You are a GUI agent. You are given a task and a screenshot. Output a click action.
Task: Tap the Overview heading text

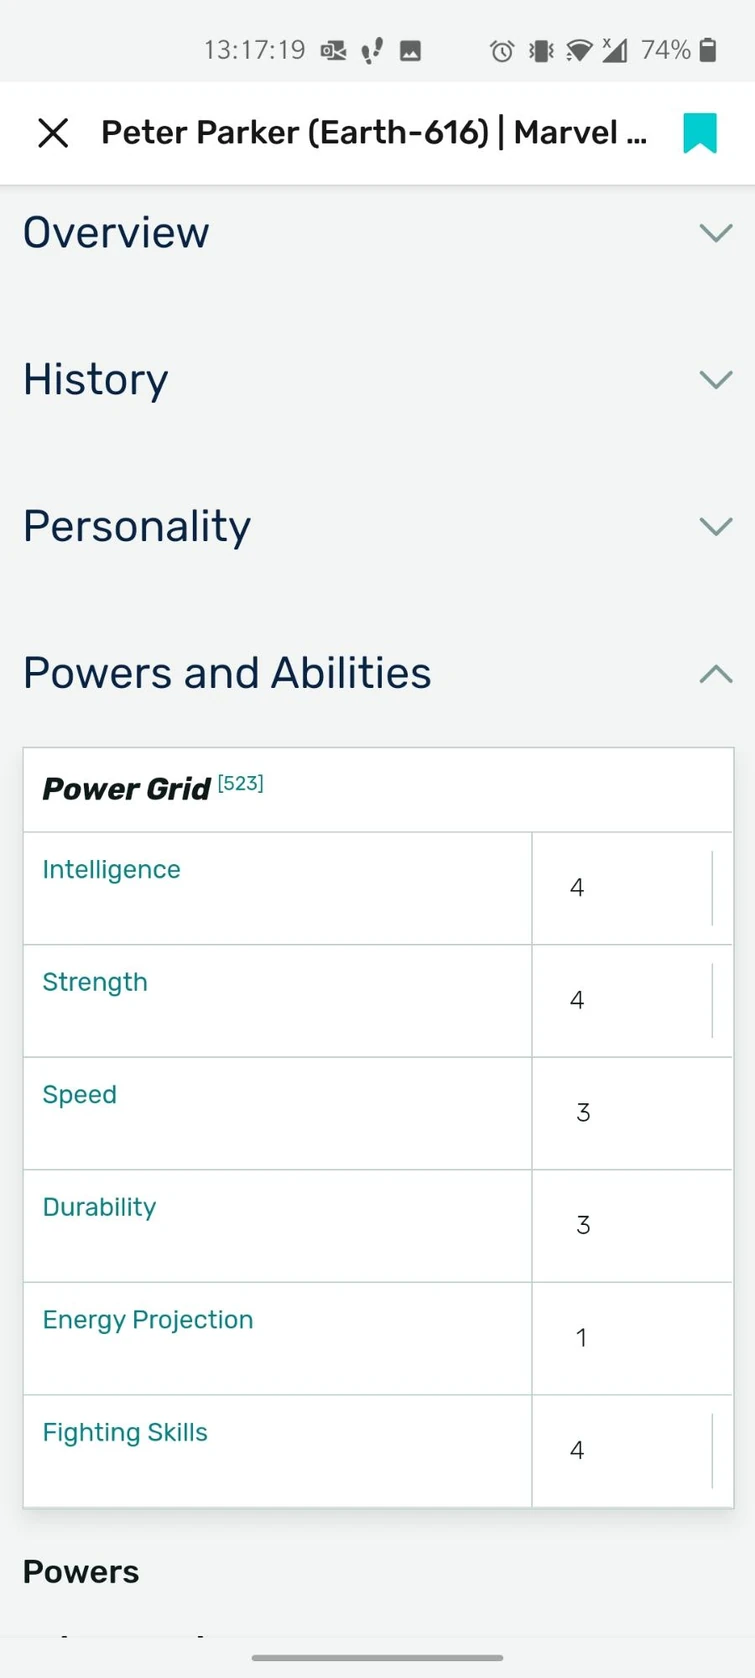point(116,233)
